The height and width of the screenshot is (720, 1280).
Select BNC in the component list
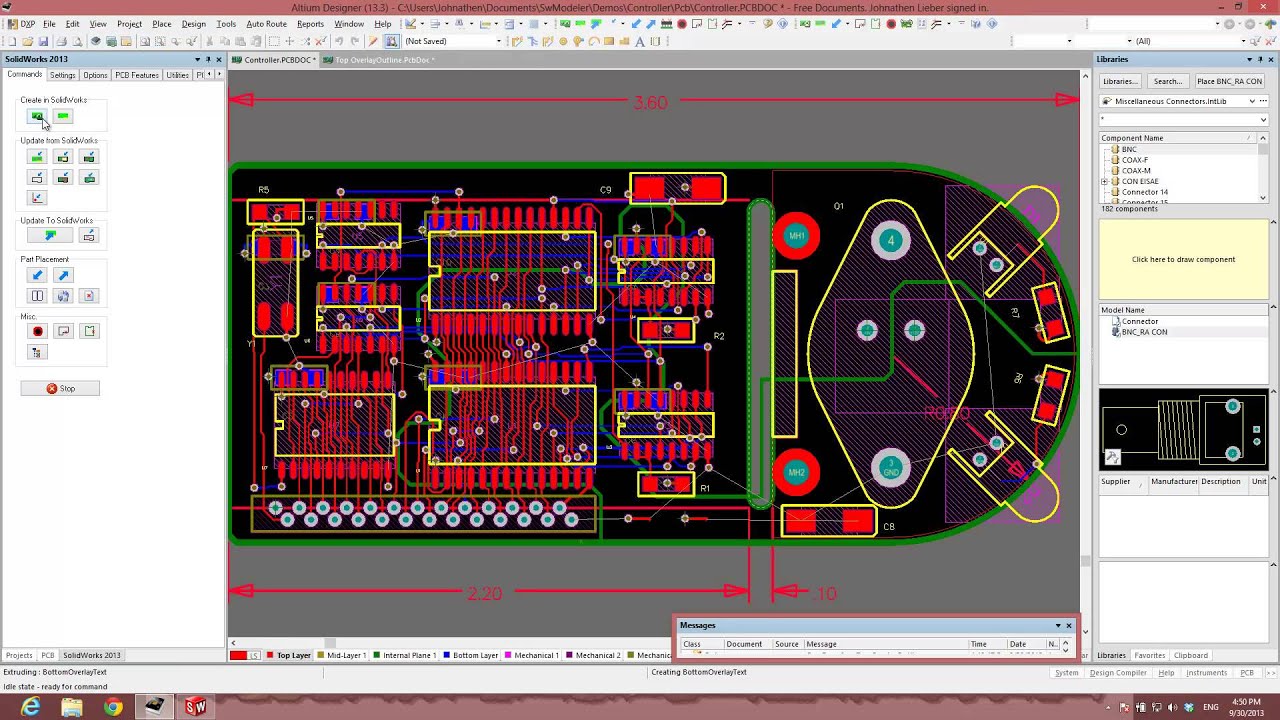tap(1129, 149)
